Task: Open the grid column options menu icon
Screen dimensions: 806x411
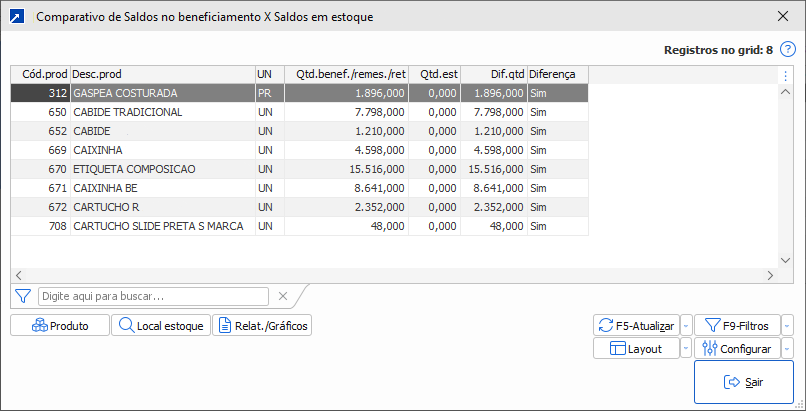Action: (786, 76)
